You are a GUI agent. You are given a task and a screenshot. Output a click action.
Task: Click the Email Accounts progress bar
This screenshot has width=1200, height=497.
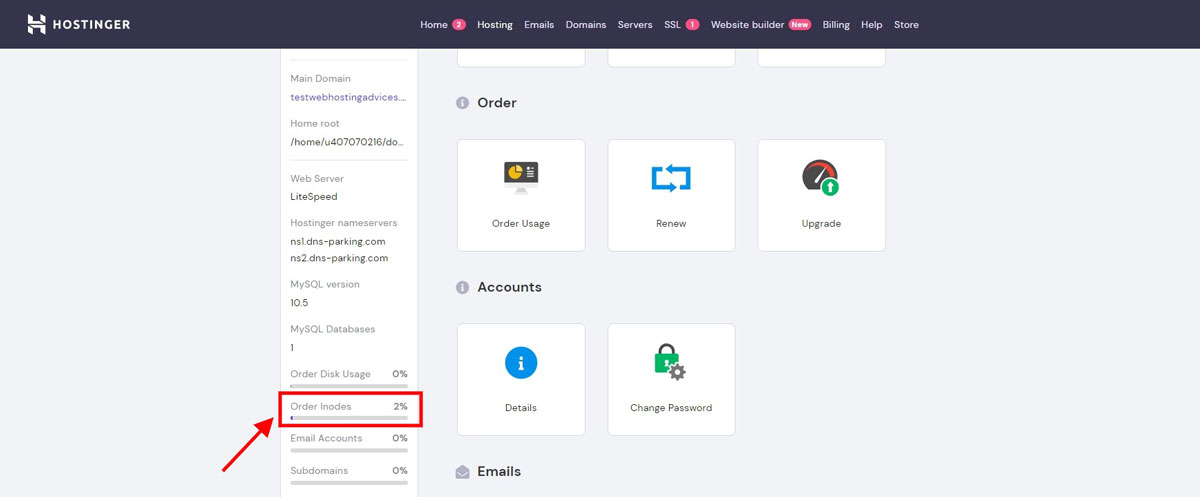[349, 450]
